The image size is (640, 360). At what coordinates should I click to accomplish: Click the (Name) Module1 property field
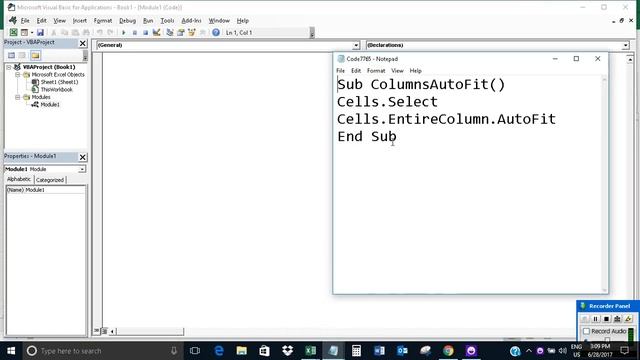46,190
